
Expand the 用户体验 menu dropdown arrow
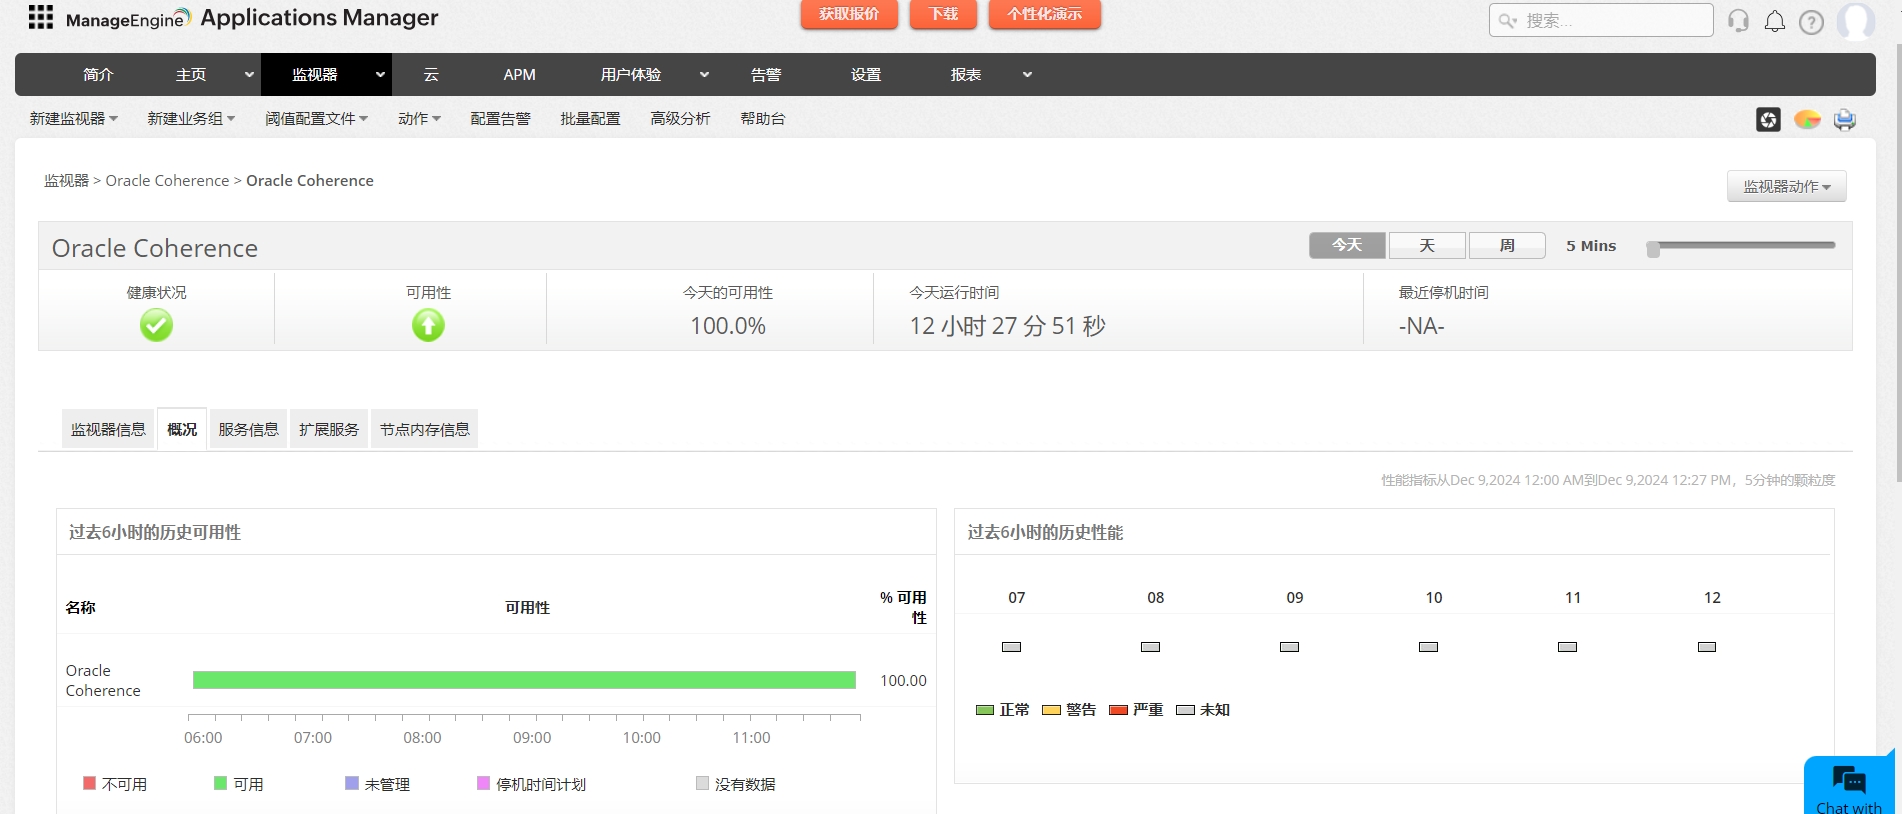click(704, 75)
